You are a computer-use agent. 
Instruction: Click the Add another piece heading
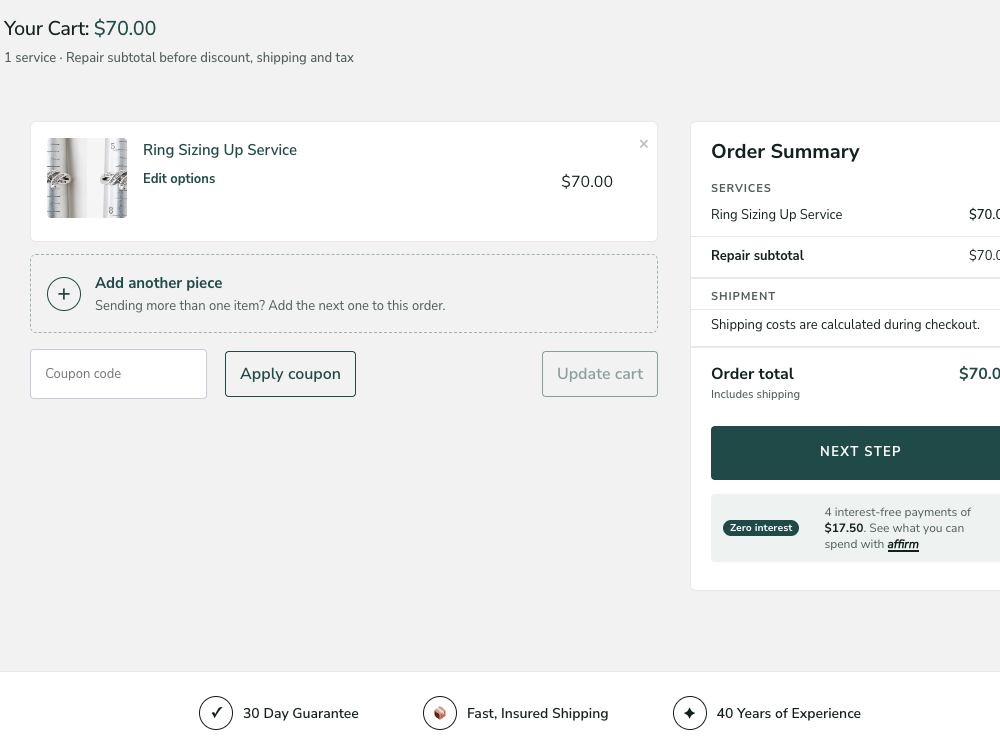tap(159, 283)
